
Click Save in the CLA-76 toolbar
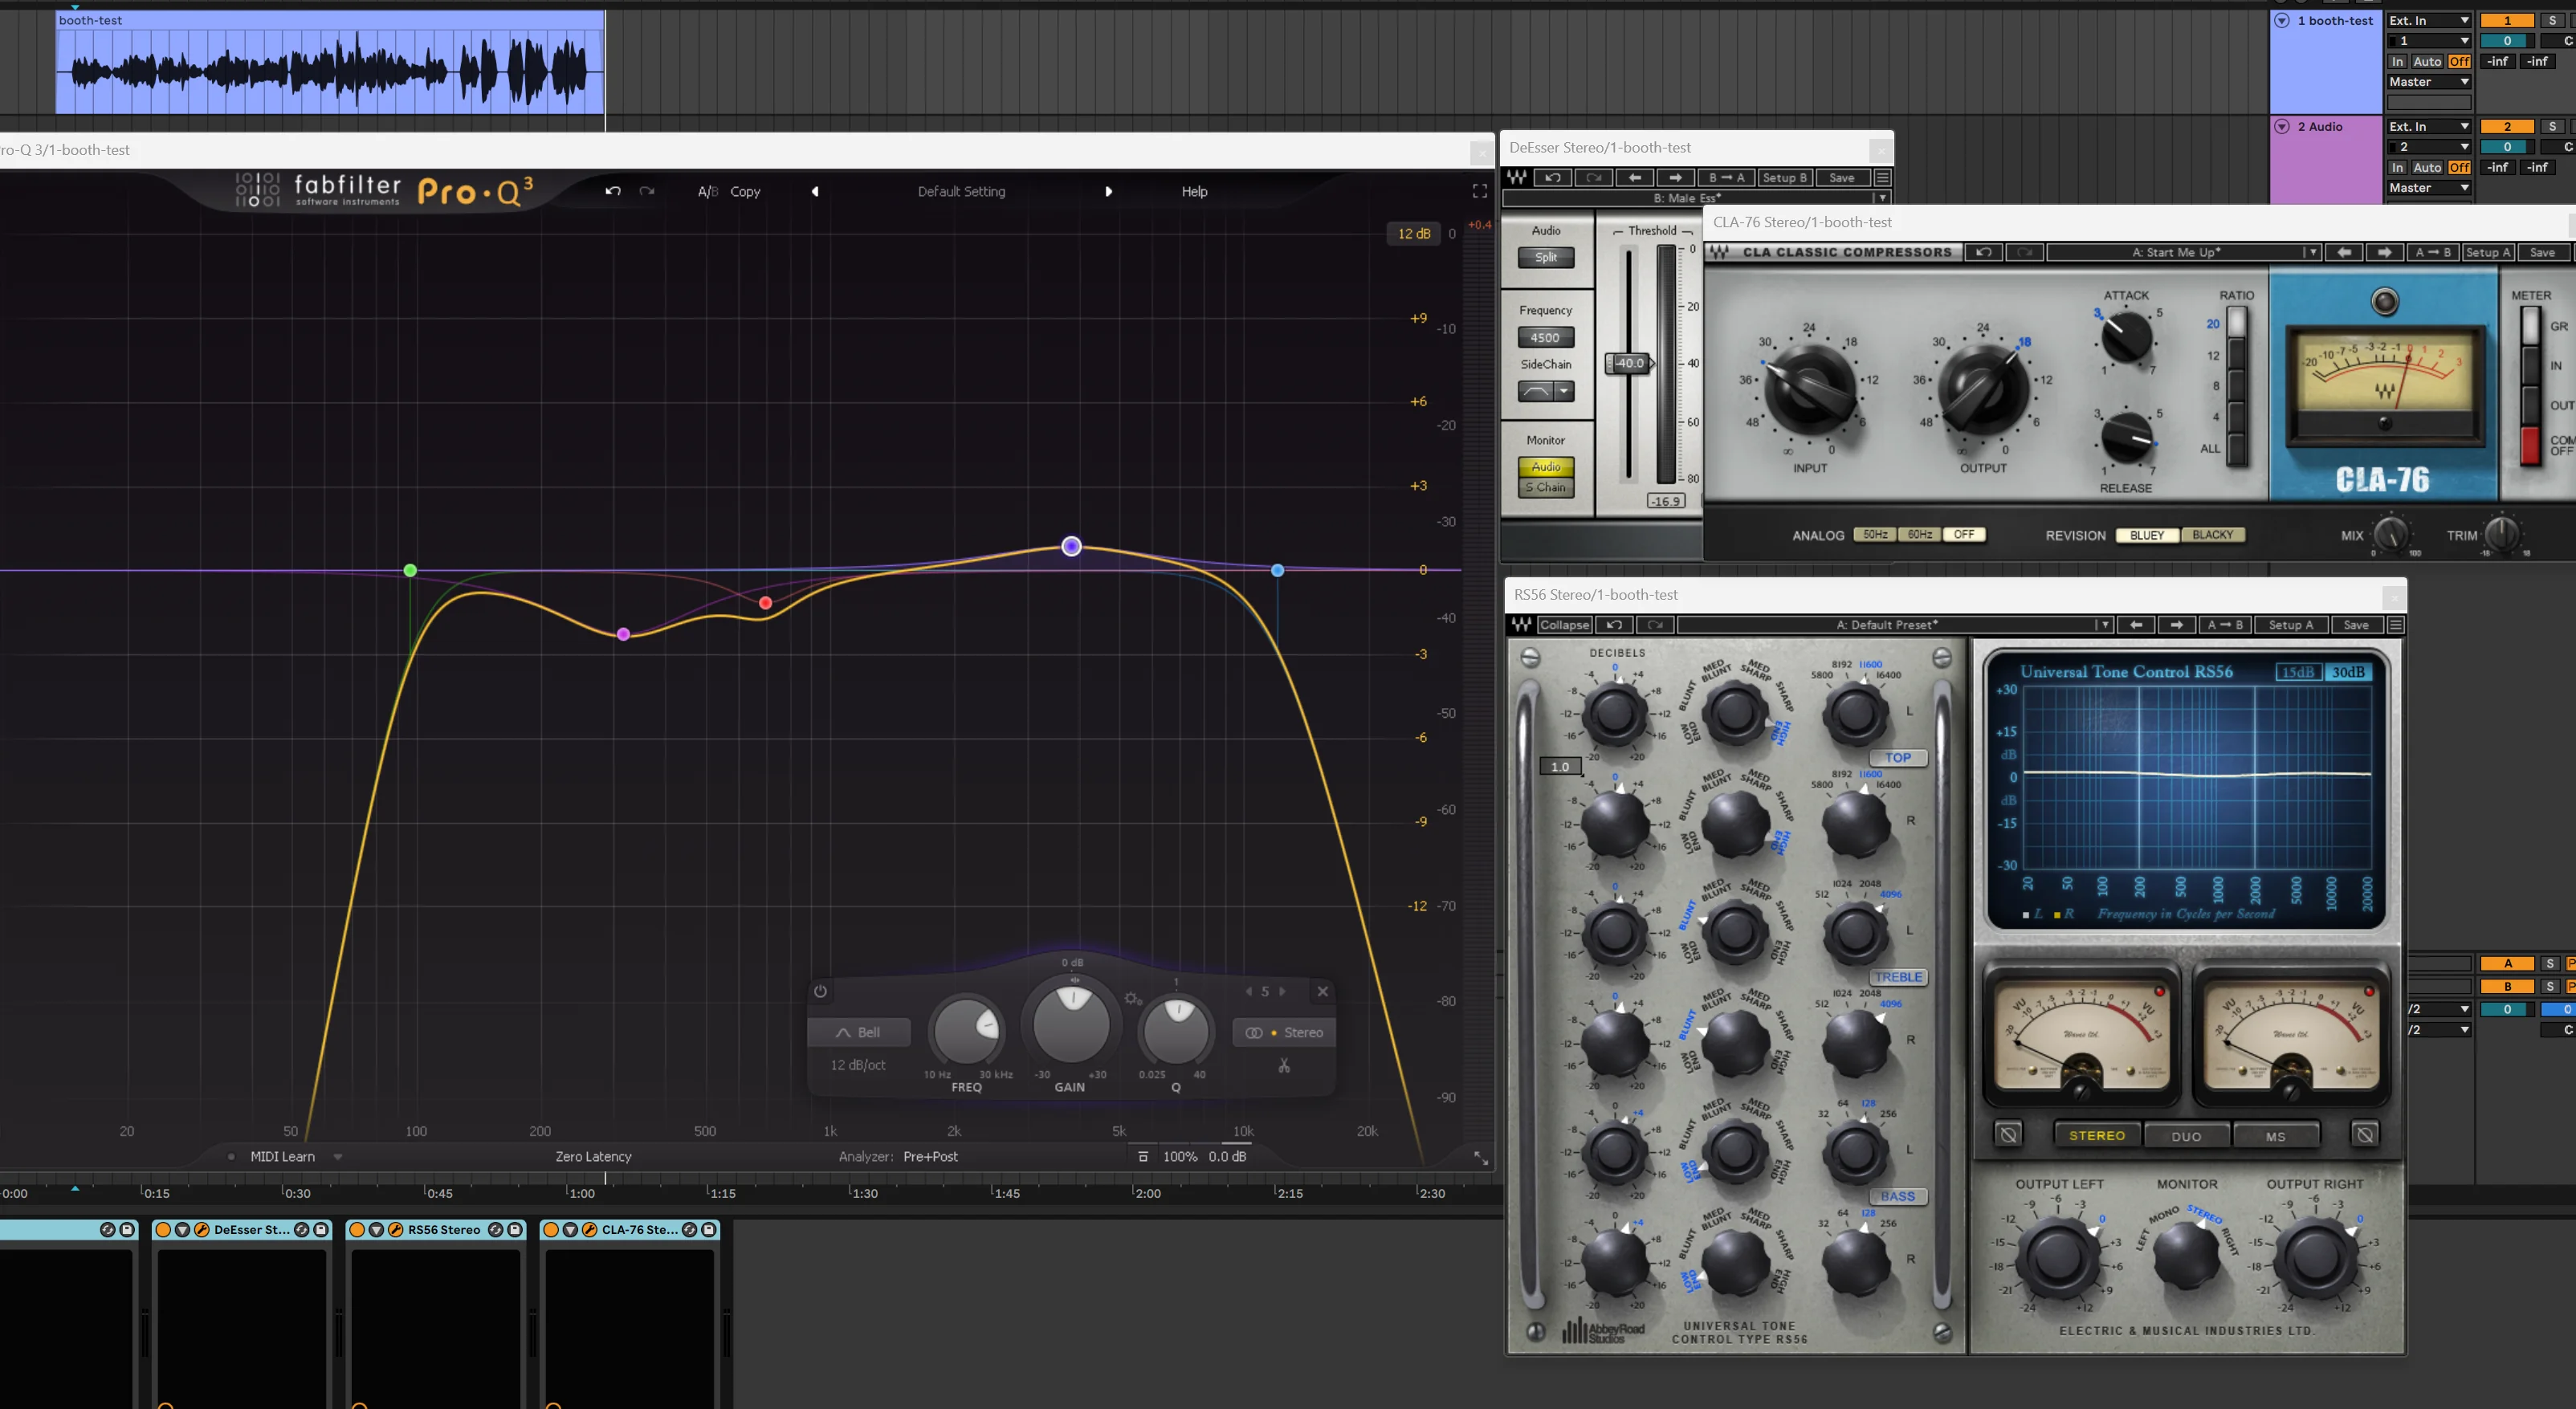[2542, 252]
